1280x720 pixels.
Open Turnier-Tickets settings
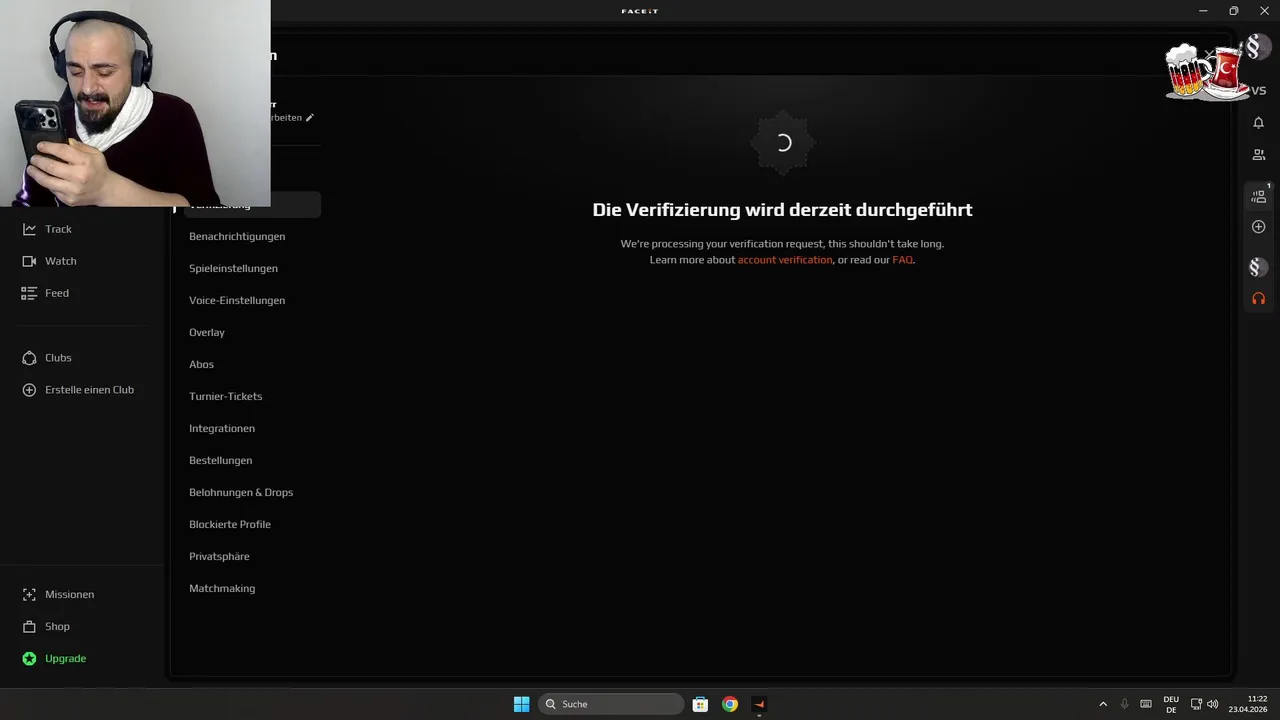(225, 396)
